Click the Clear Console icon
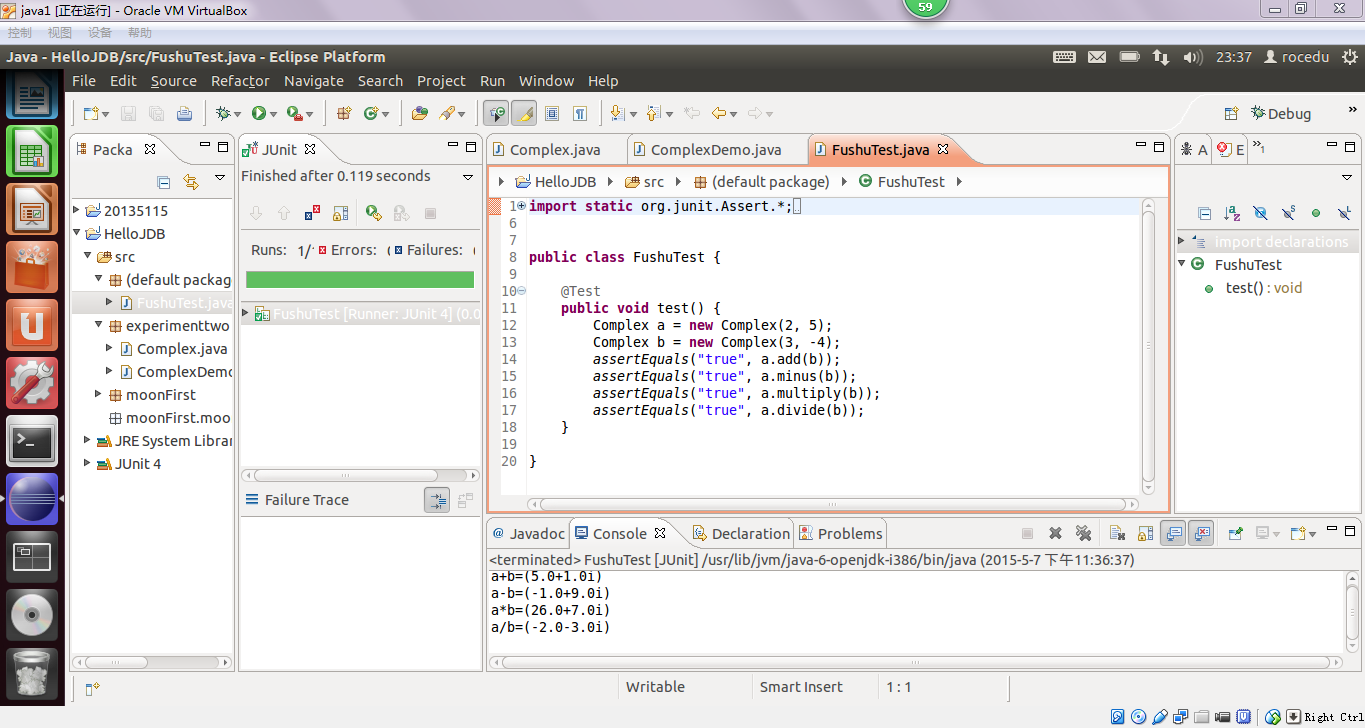 [1118, 534]
